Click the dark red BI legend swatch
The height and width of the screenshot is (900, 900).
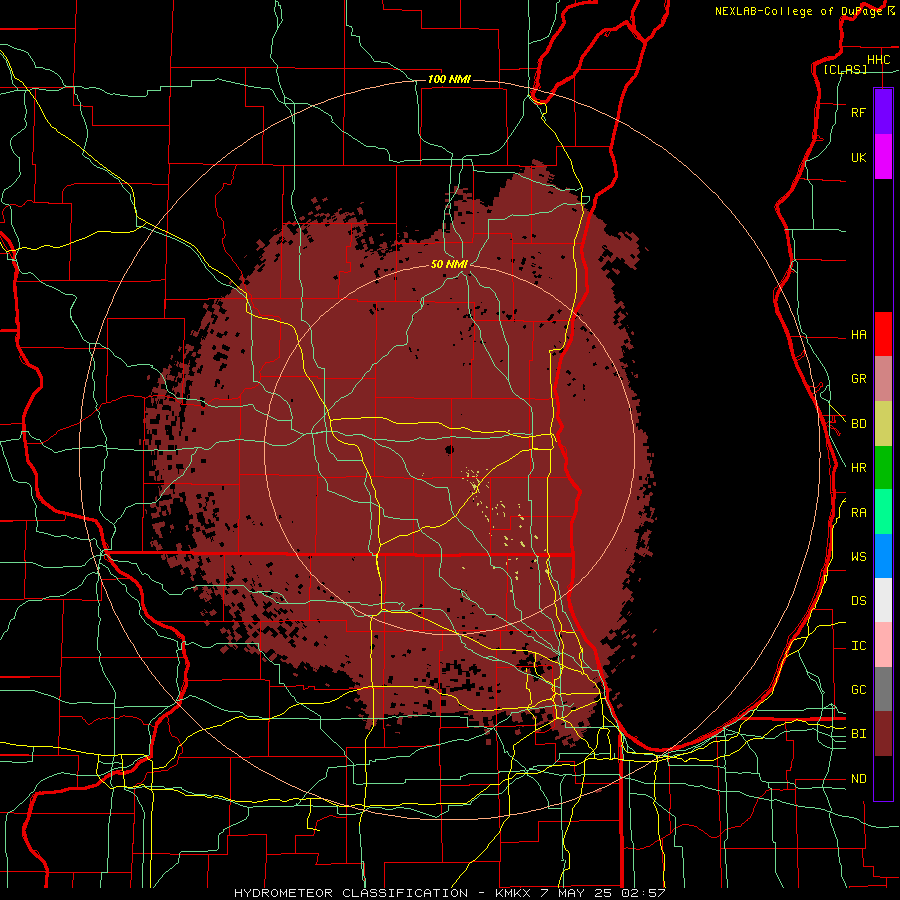coord(883,734)
